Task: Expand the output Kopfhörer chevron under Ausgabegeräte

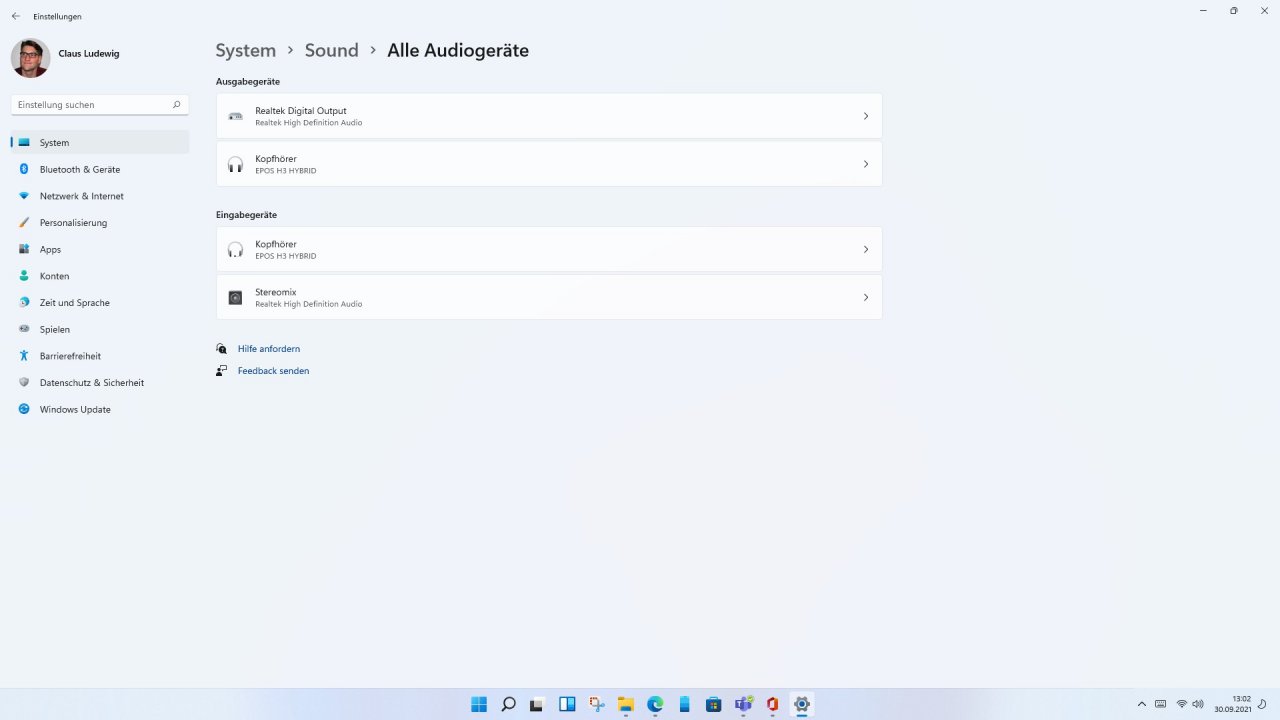Action: pos(866,164)
